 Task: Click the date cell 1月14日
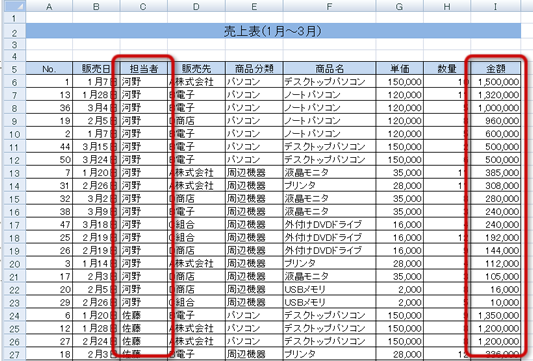tap(96, 263)
